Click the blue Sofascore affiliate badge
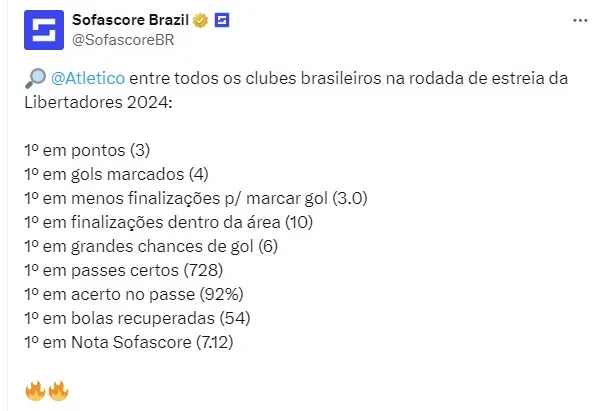Image resolution: width=597 pixels, height=411 pixels. [222, 20]
